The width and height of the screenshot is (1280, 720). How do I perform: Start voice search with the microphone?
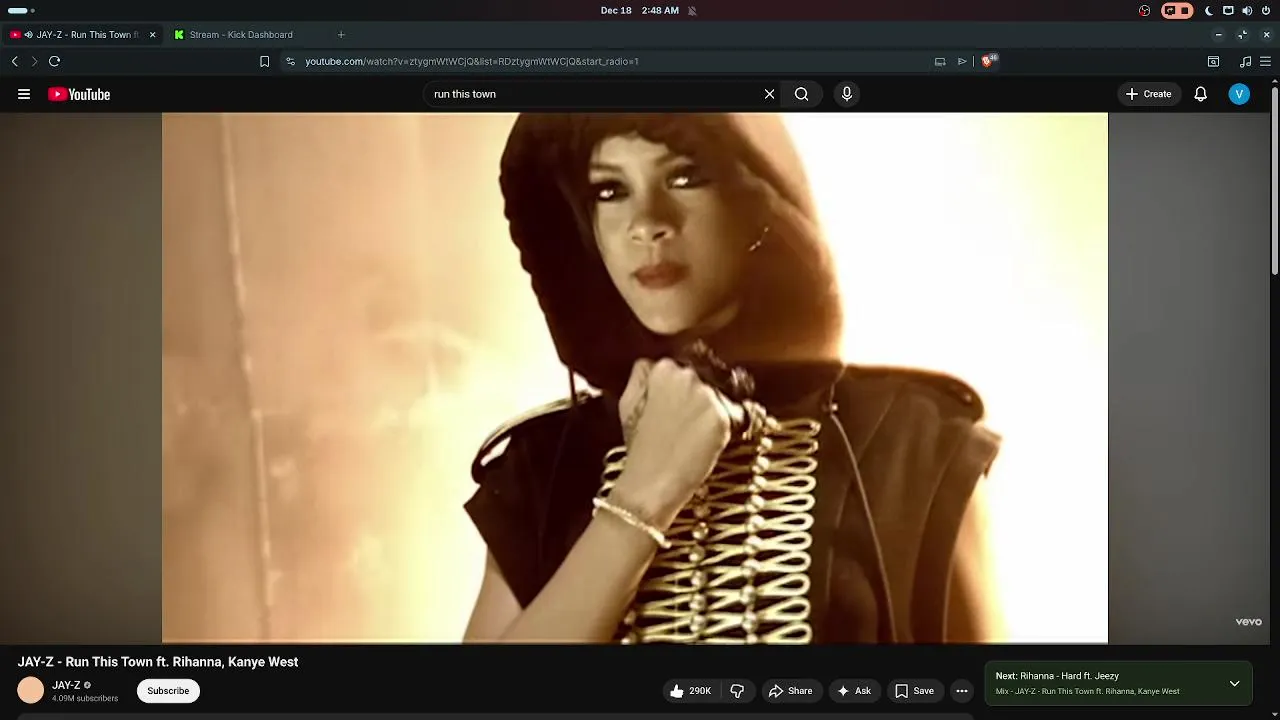pos(847,94)
